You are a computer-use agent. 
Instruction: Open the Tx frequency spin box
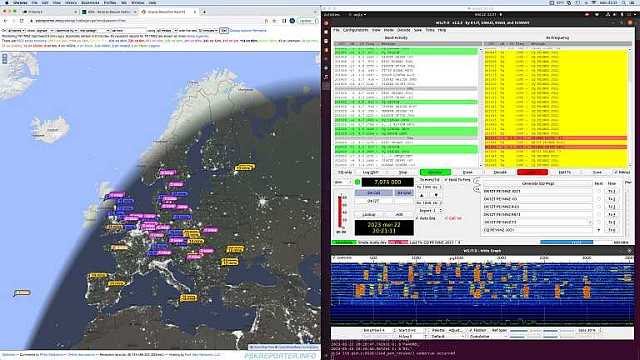(x=429, y=187)
